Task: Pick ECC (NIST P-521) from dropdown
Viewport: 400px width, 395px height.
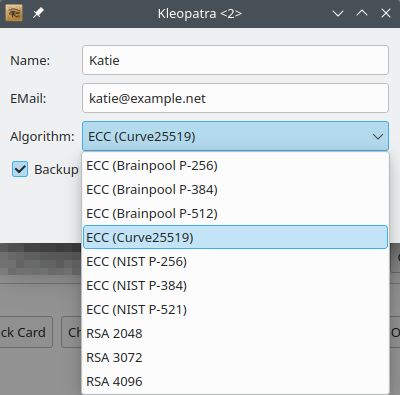Action: coord(235,309)
